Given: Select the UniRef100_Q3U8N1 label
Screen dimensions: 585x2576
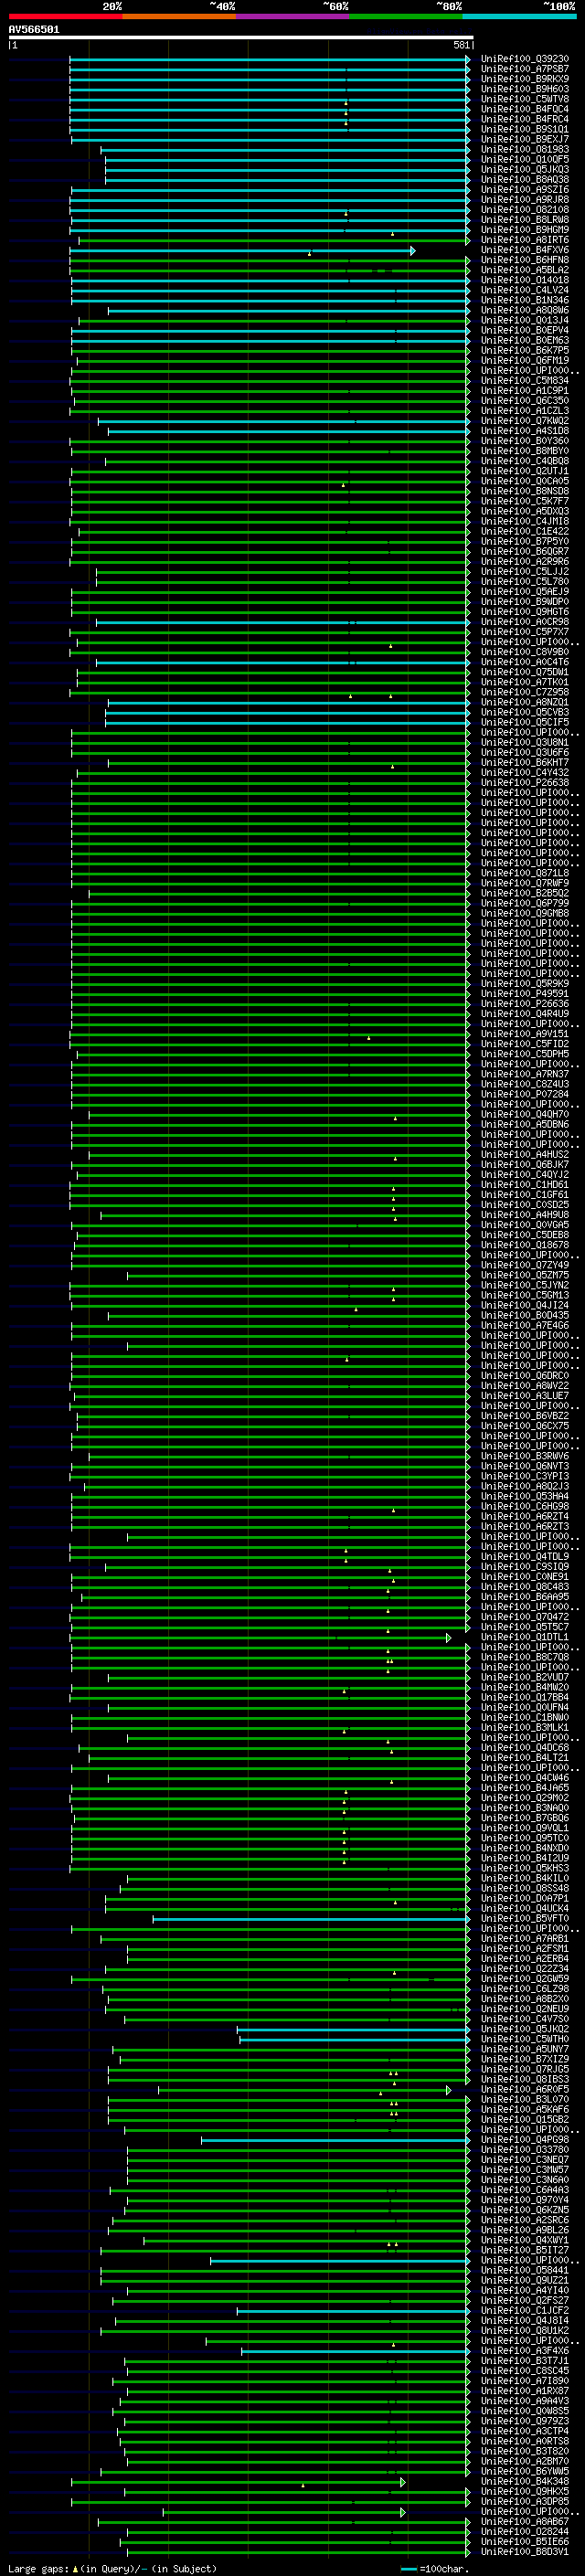Looking at the screenshot, I should coord(525,743).
